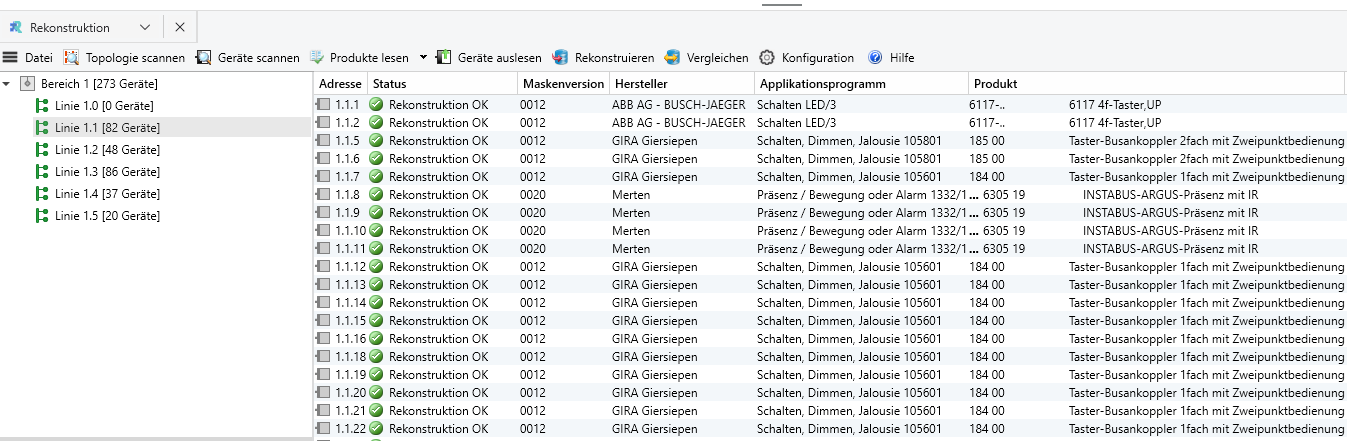Sort by the Applikationsprogramm column header
The height and width of the screenshot is (441, 1347).
tap(861, 84)
